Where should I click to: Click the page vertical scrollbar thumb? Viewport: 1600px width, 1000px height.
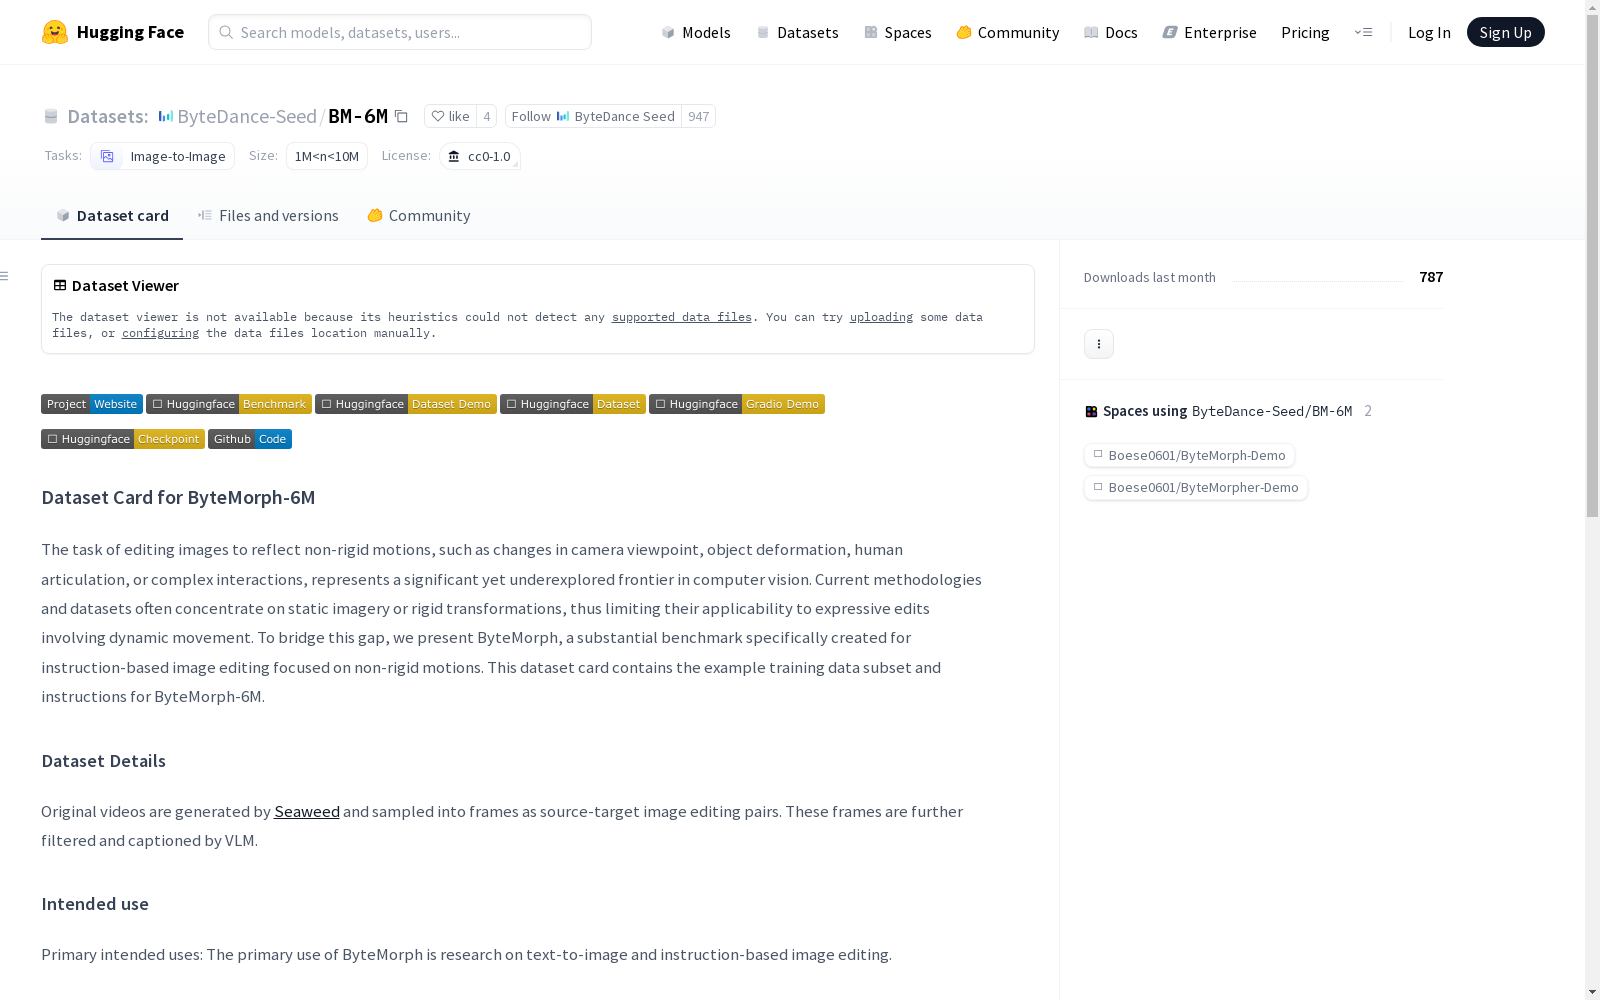pos(1592,265)
